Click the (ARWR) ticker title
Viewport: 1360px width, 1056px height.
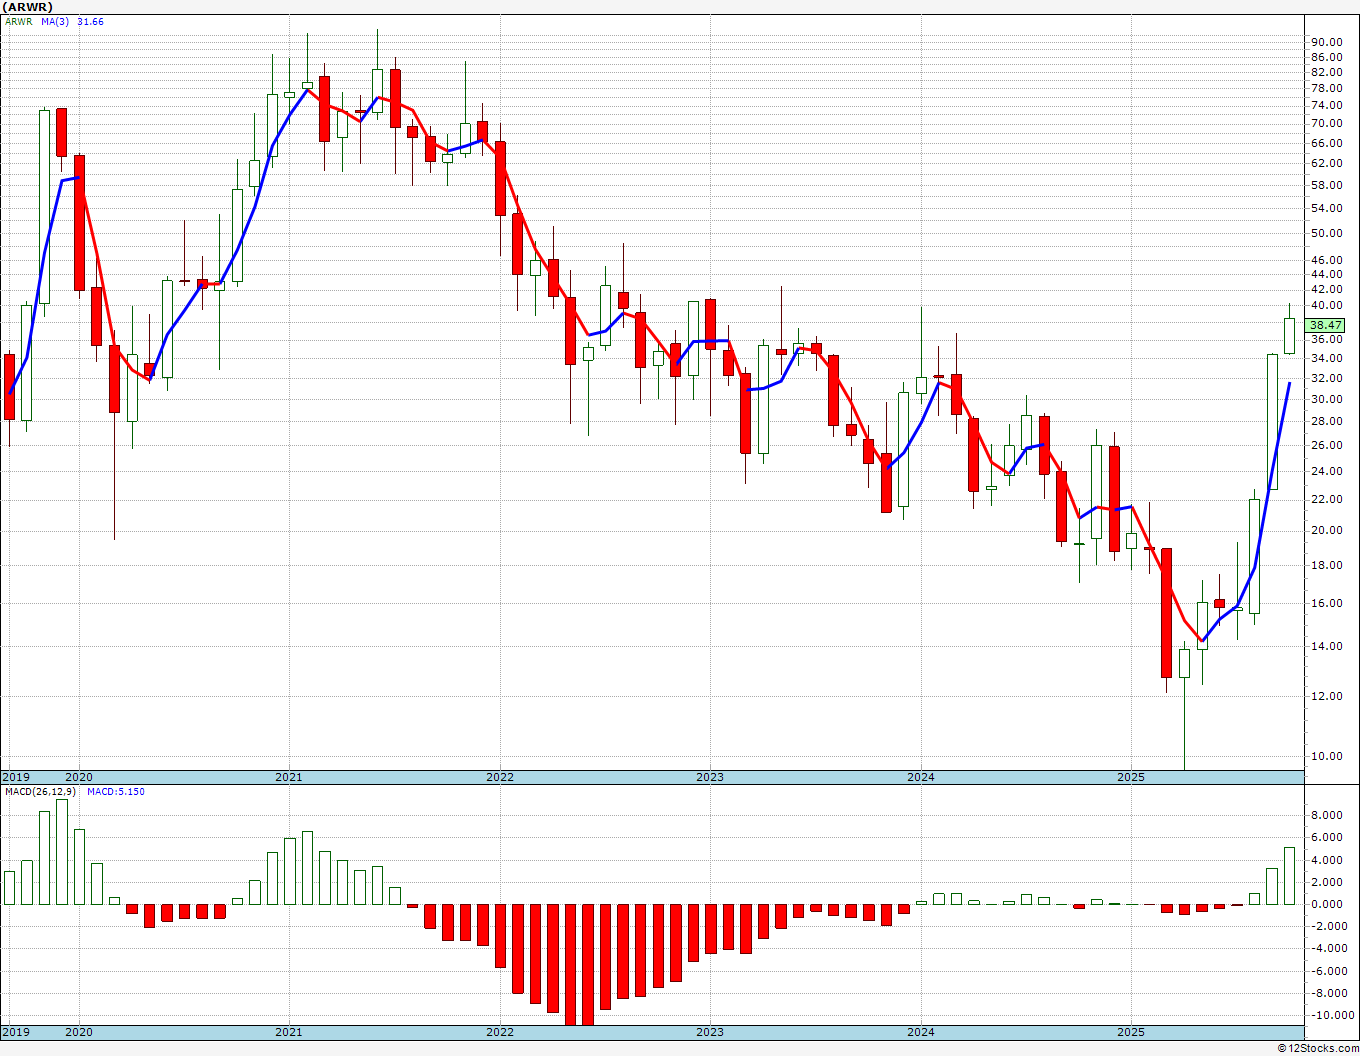pyautogui.click(x=28, y=7)
